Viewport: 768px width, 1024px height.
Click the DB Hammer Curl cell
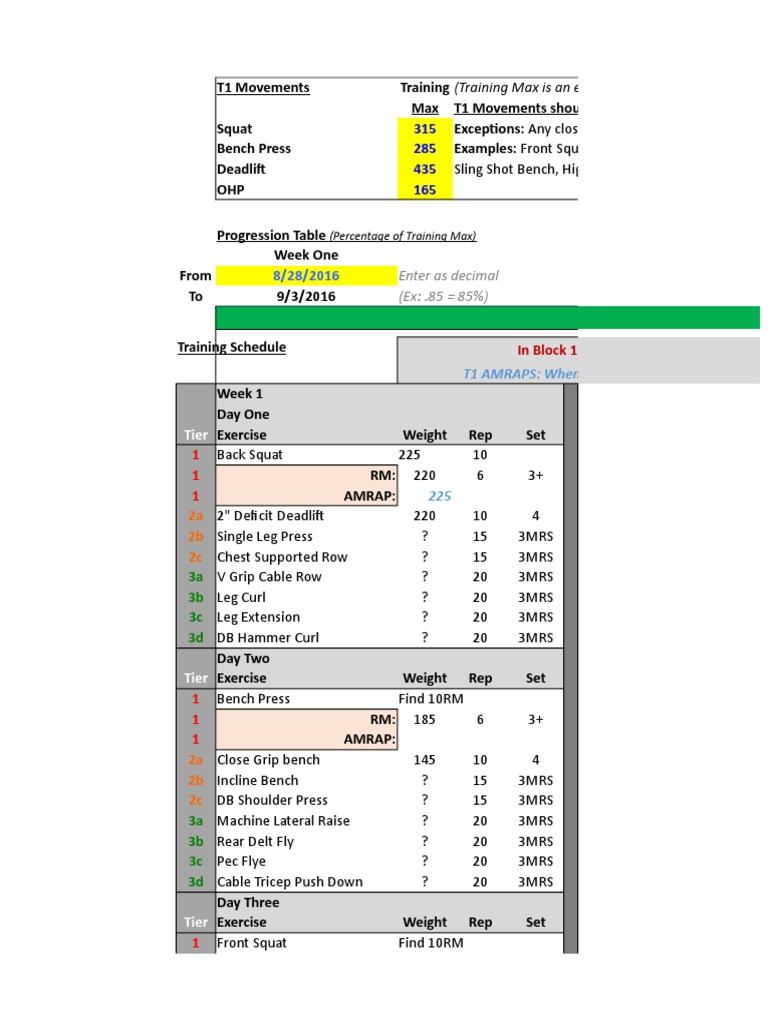click(306, 638)
